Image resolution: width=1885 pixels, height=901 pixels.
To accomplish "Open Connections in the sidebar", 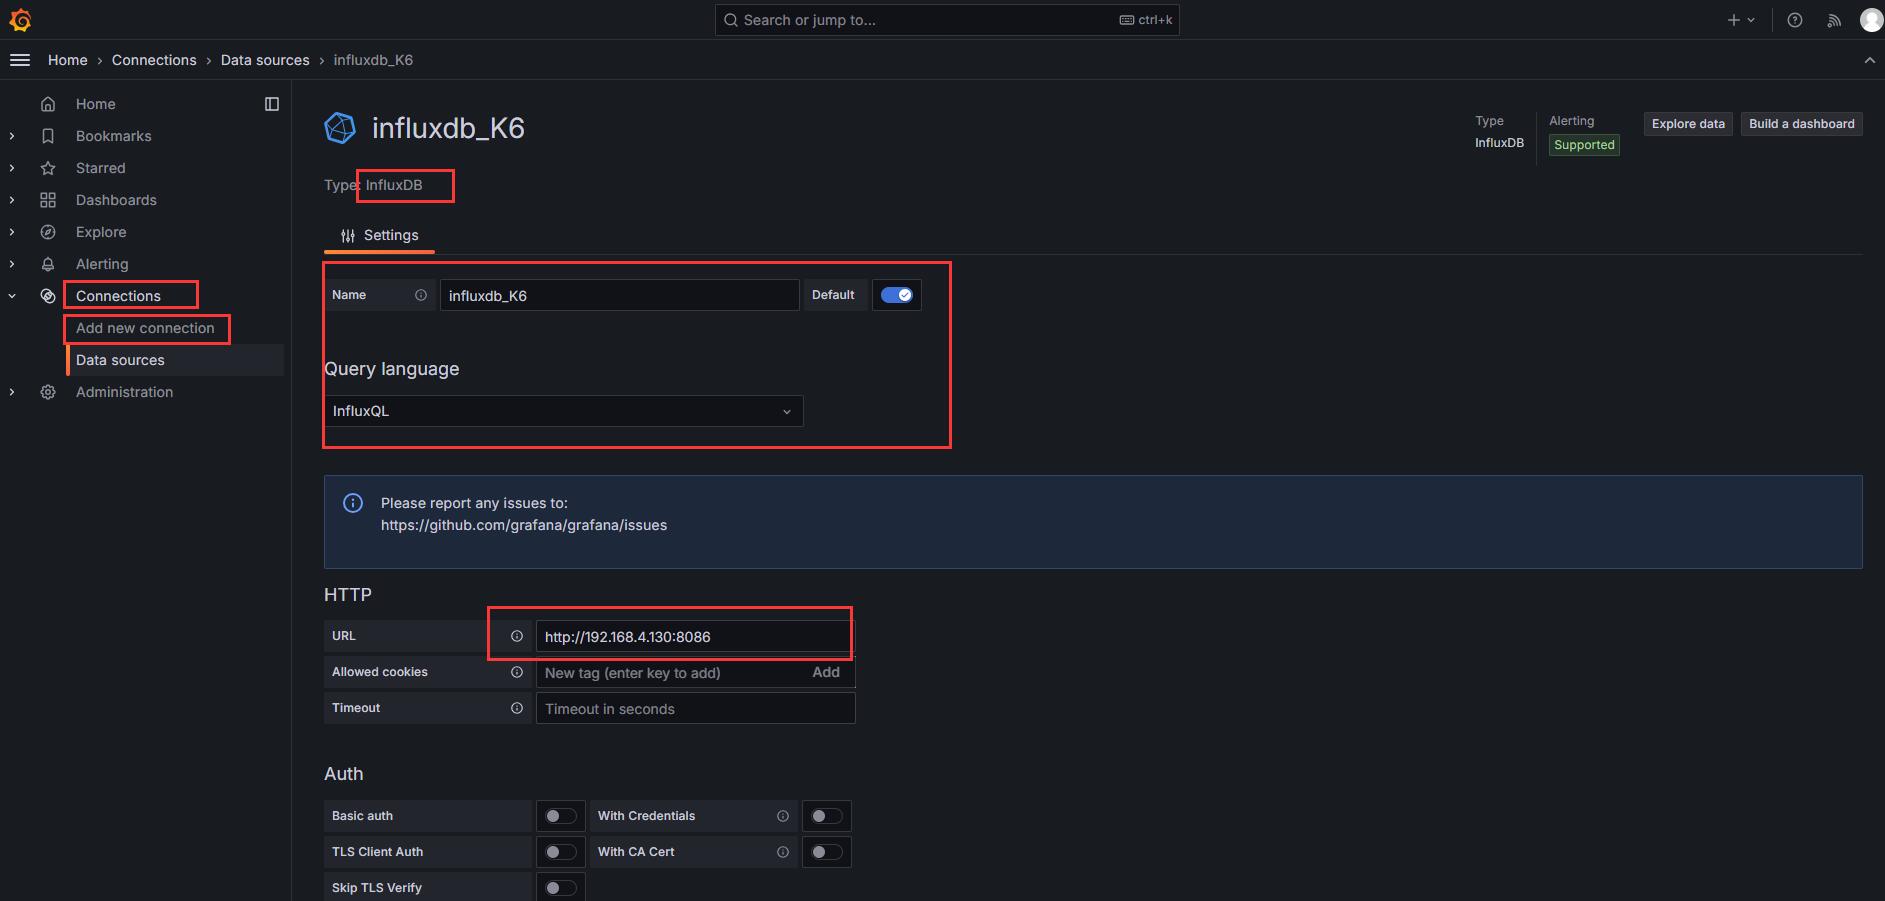I will pos(118,296).
